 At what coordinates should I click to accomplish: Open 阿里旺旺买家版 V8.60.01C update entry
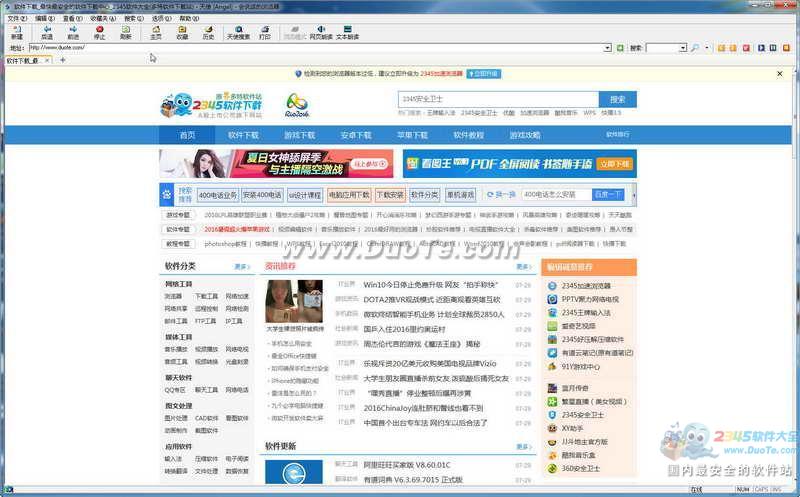[x=407, y=465]
